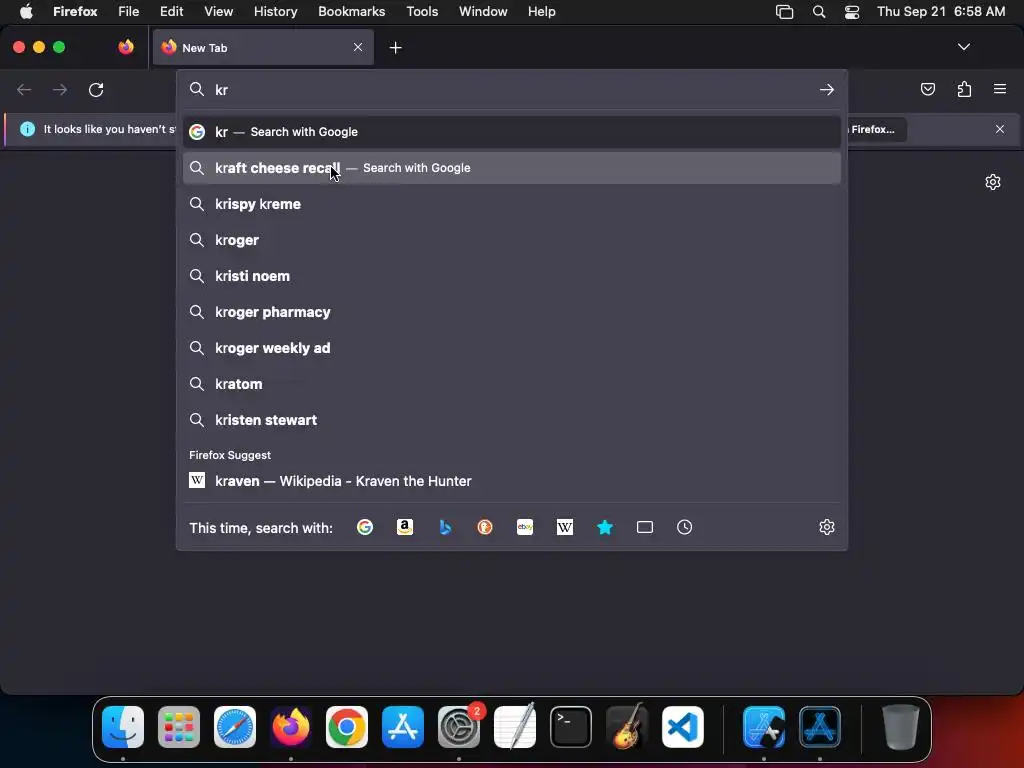
Task: Launch Google Chrome from the Dock
Action: tap(347, 727)
